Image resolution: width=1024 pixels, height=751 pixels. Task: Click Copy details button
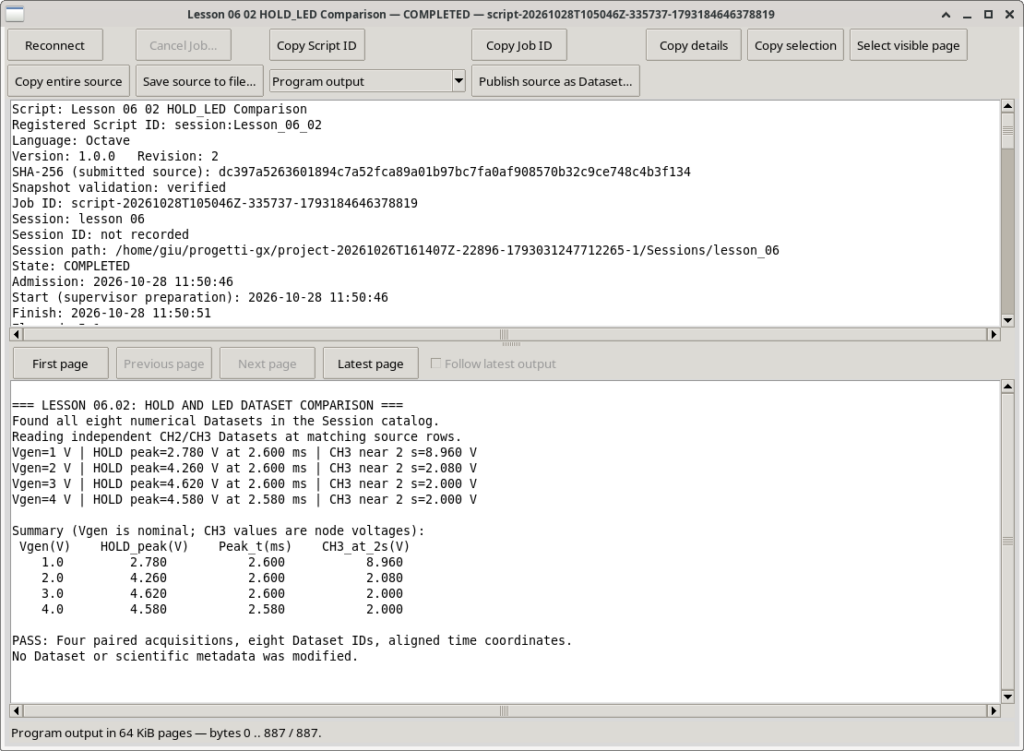(x=694, y=46)
